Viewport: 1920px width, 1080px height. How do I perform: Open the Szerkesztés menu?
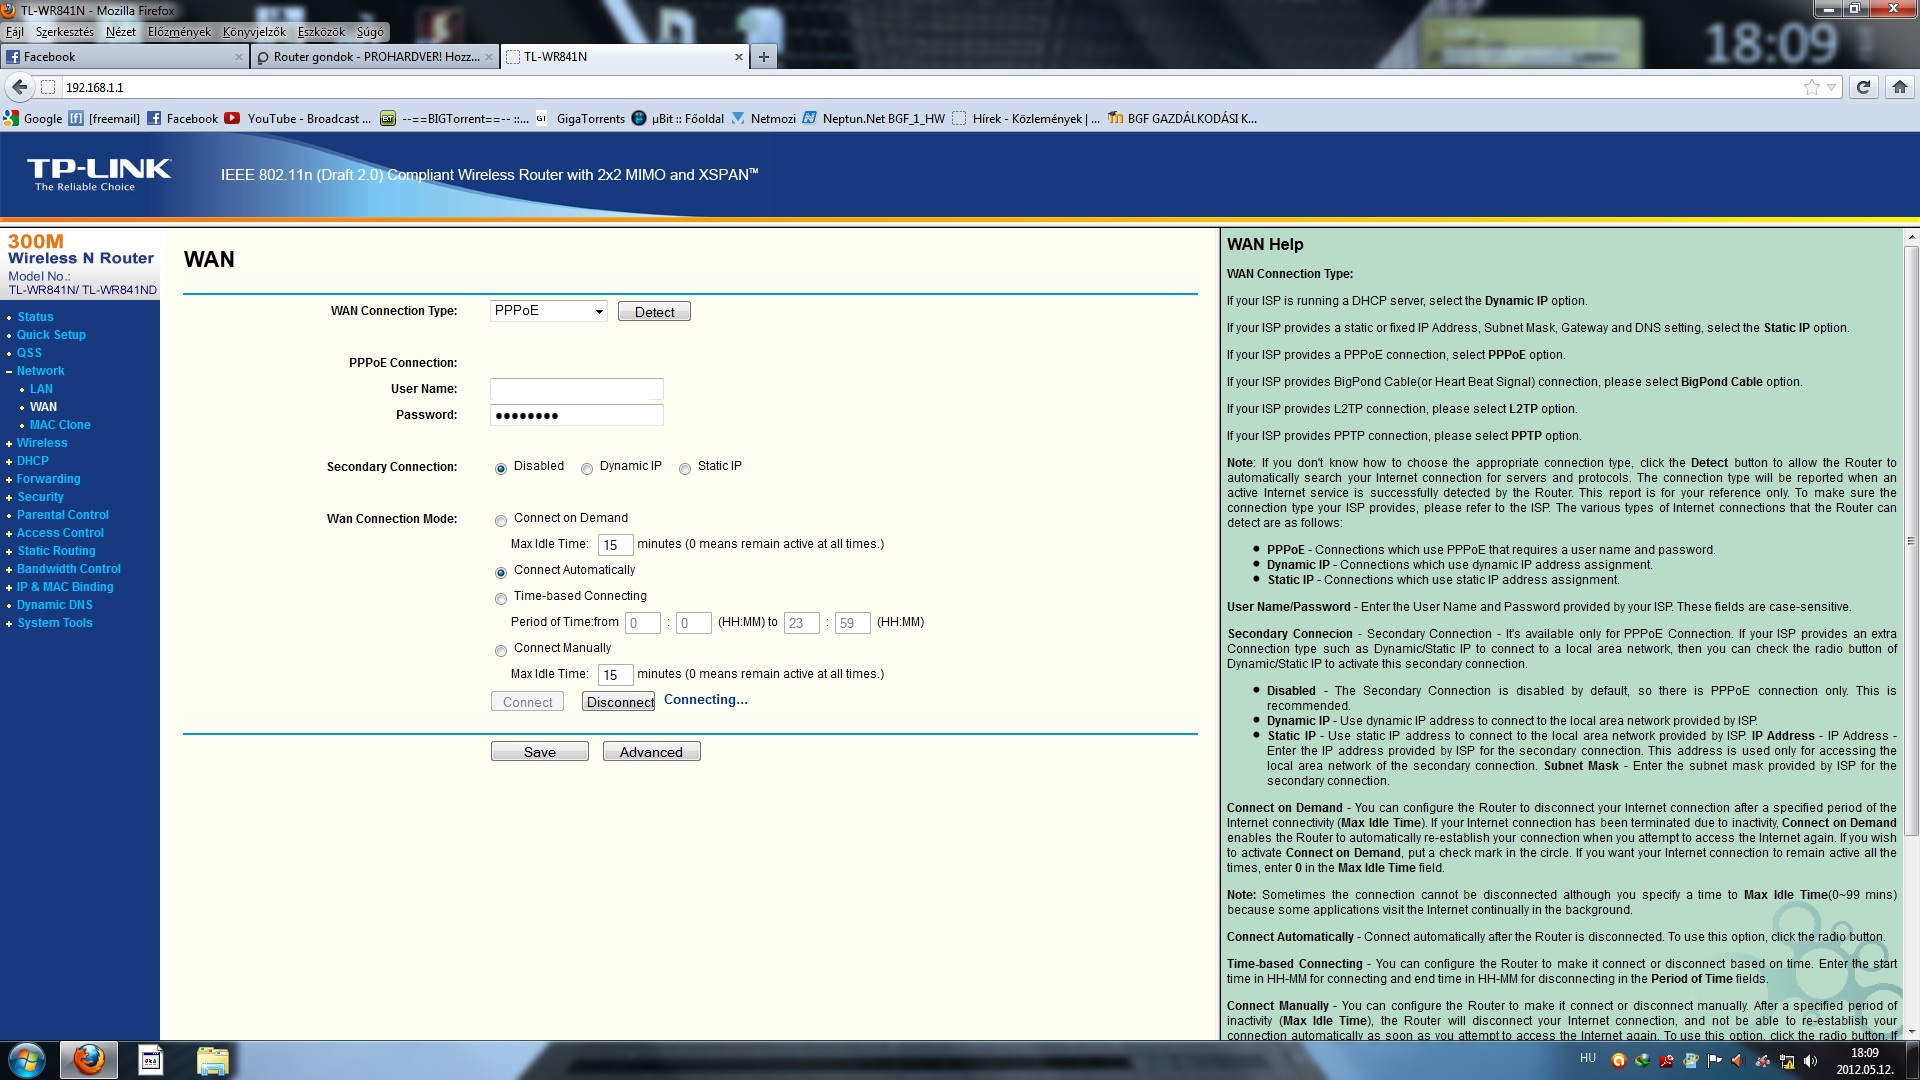tap(65, 32)
